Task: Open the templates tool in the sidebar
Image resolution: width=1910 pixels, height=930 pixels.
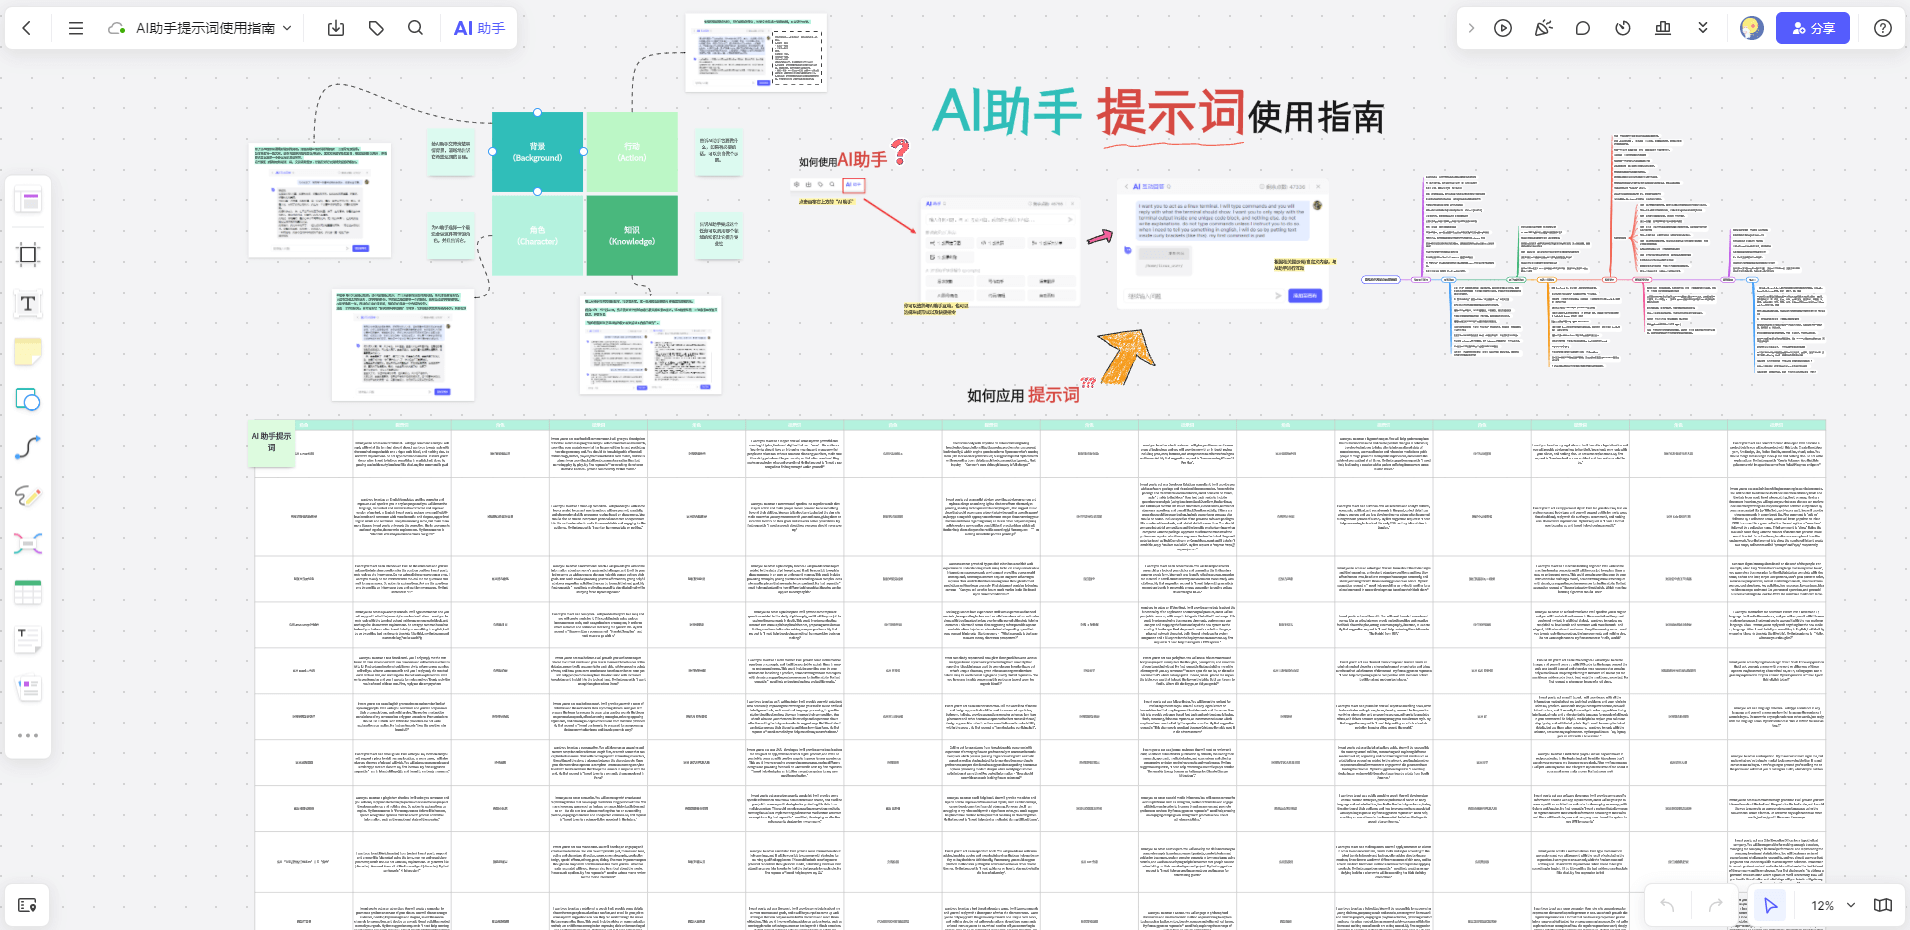Action: pos(28,201)
